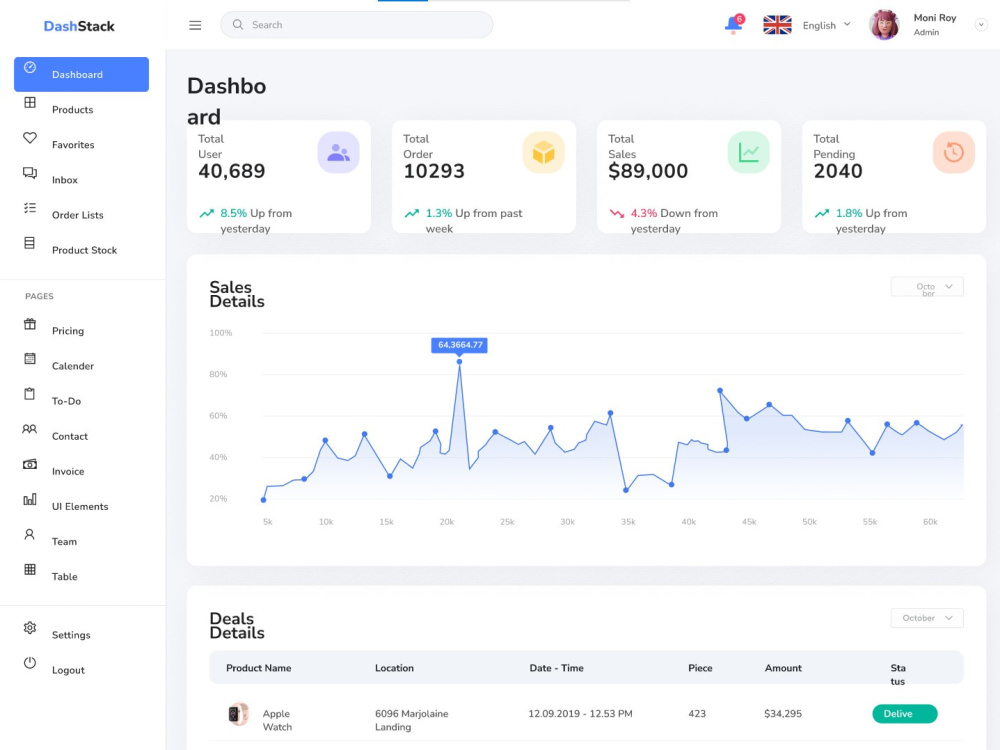The height and width of the screenshot is (750, 1000).
Task: Open the Favorites menu item
Action: [73, 145]
